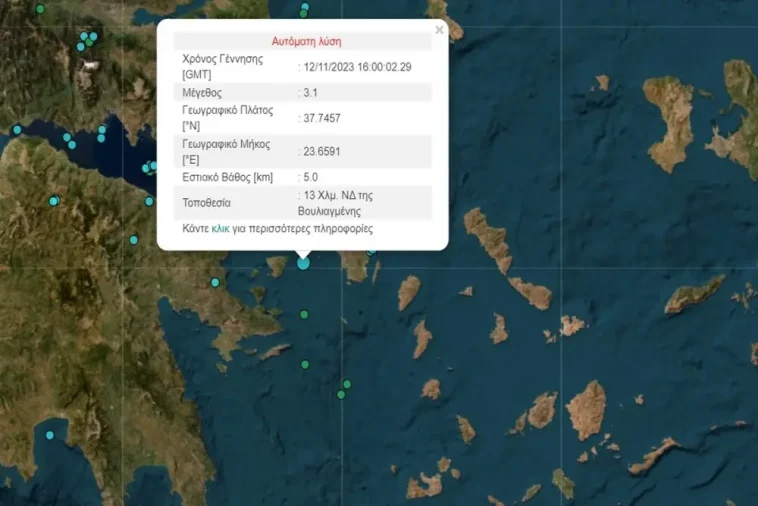
Task: Click the location text '13 Χλμ. ΝΔ της Βουλιαγμένης'
Action: [337, 203]
